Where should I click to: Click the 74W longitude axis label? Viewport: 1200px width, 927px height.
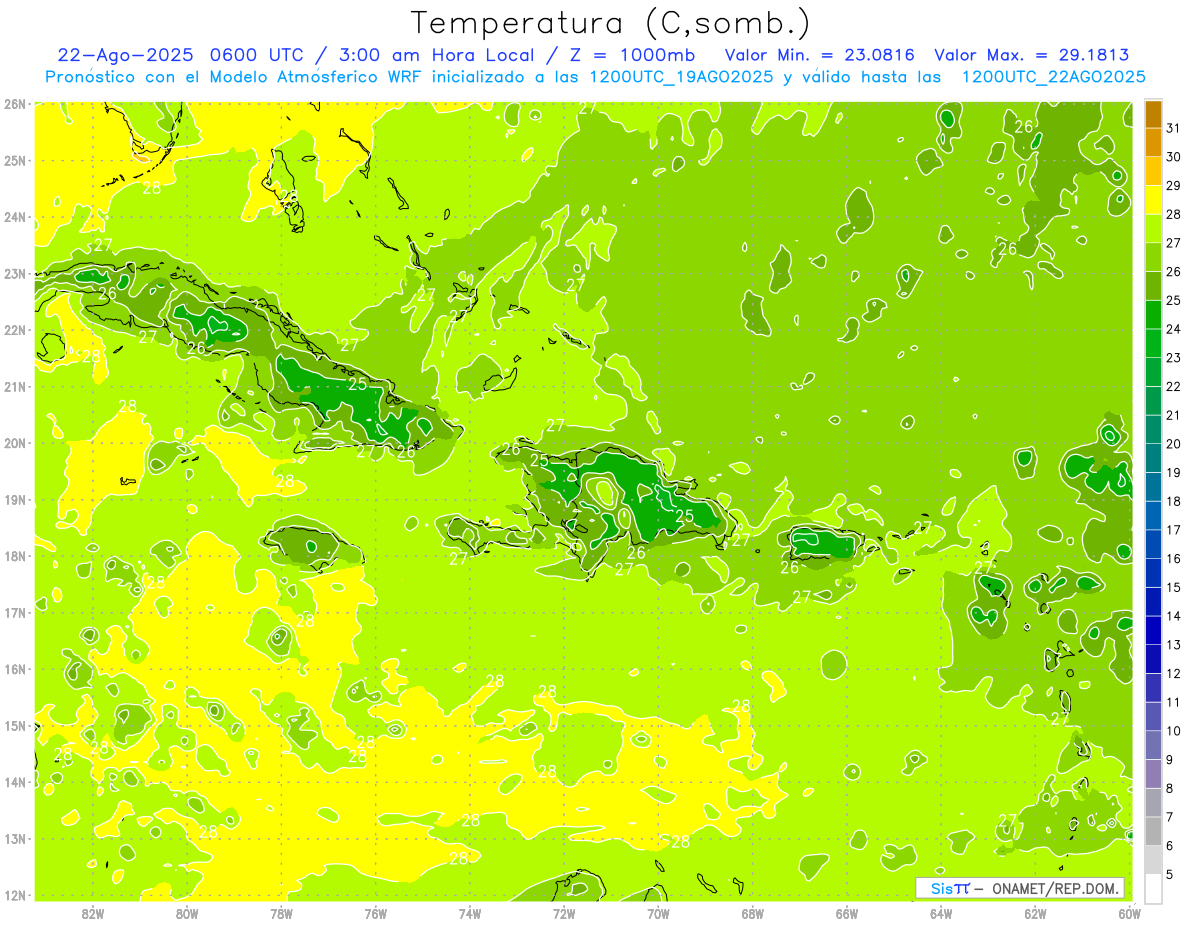[470, 913]
